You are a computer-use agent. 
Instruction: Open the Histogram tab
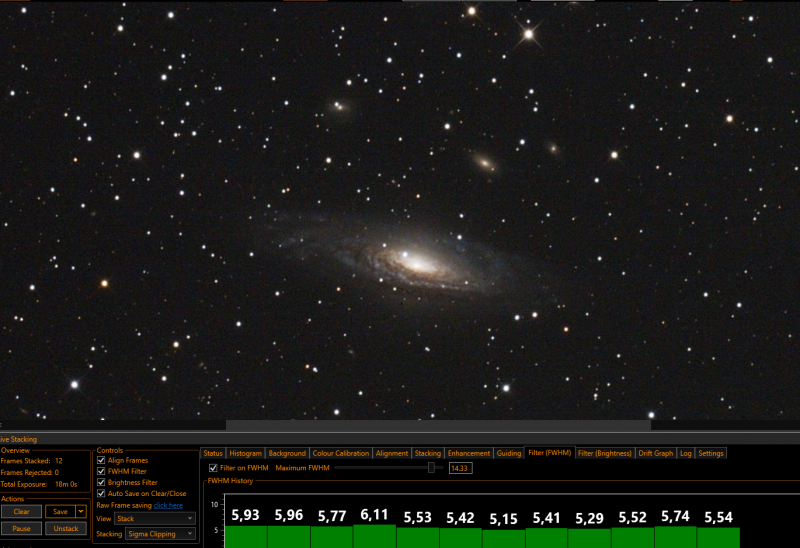(x=245, y=453)
